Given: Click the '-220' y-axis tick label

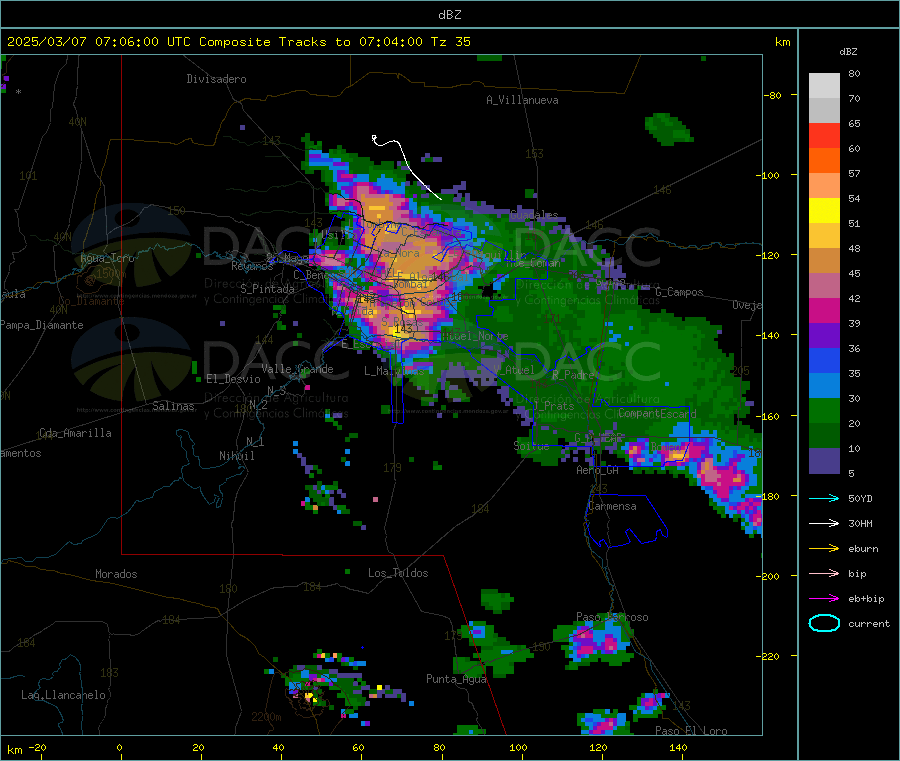Looking at the screenshot, I should (x=768, y=657).
